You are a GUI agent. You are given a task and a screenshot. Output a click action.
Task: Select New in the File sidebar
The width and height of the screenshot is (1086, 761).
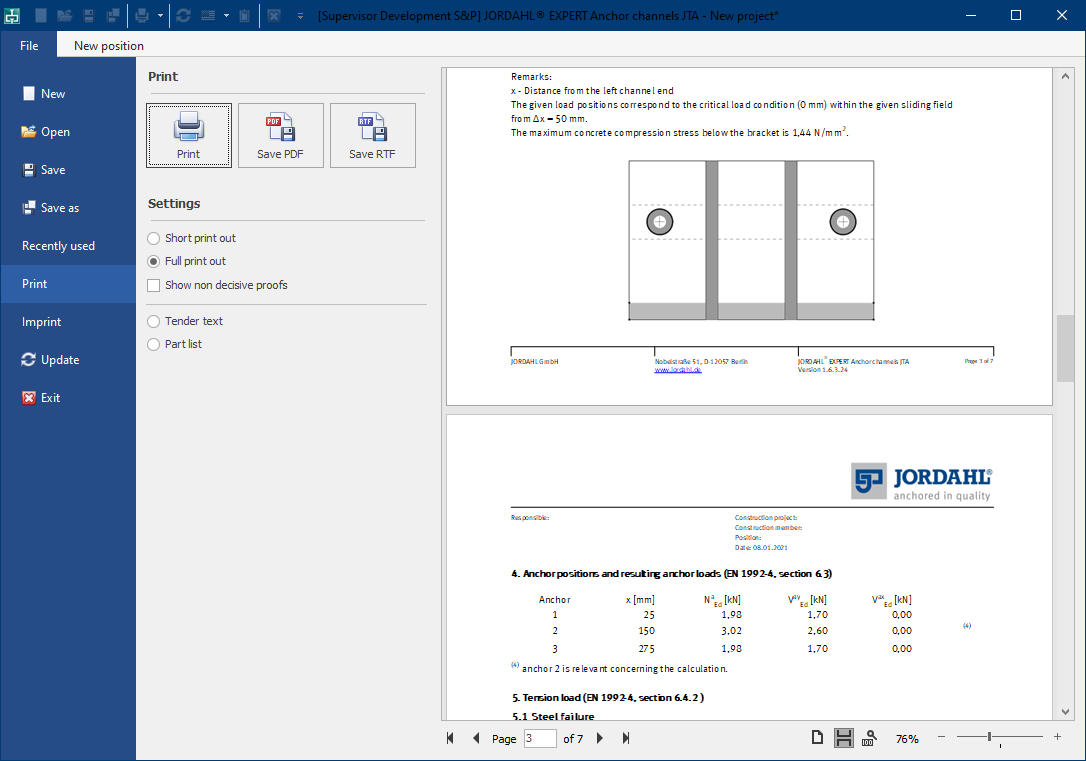tap(68, 93)
